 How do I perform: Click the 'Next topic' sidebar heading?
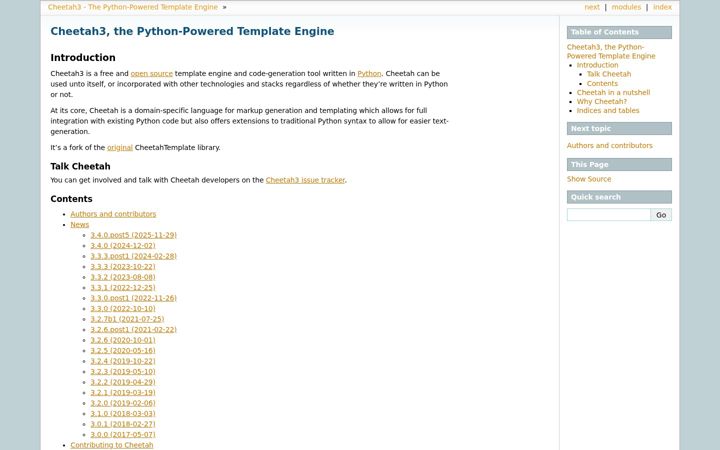(x=619, y=129)
